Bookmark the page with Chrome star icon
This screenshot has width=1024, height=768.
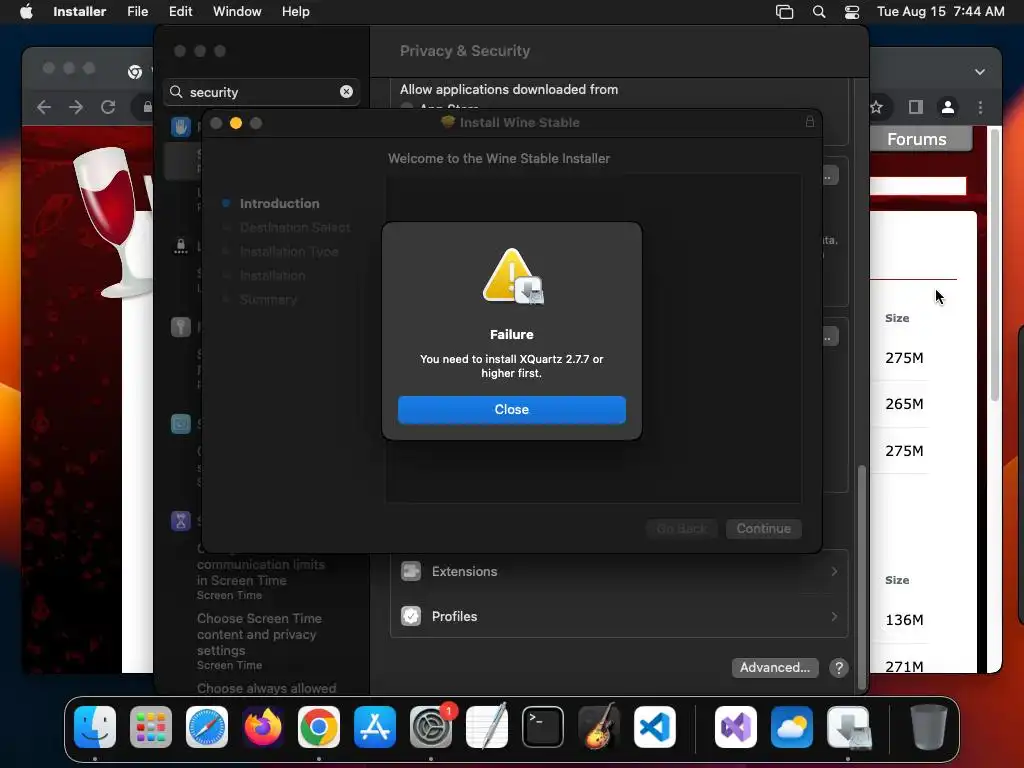click(876, 107)
